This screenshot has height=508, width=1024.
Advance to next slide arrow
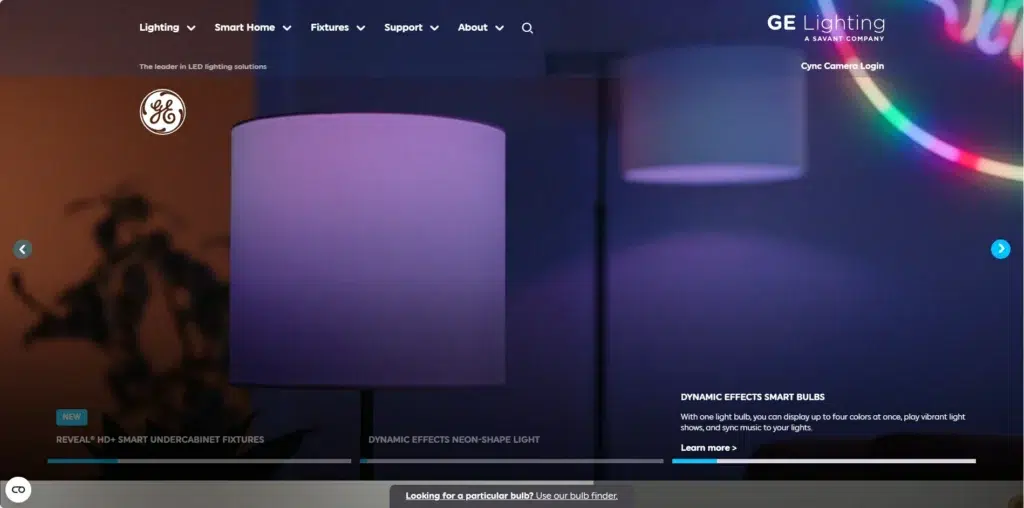click(x=1000, y=249)
